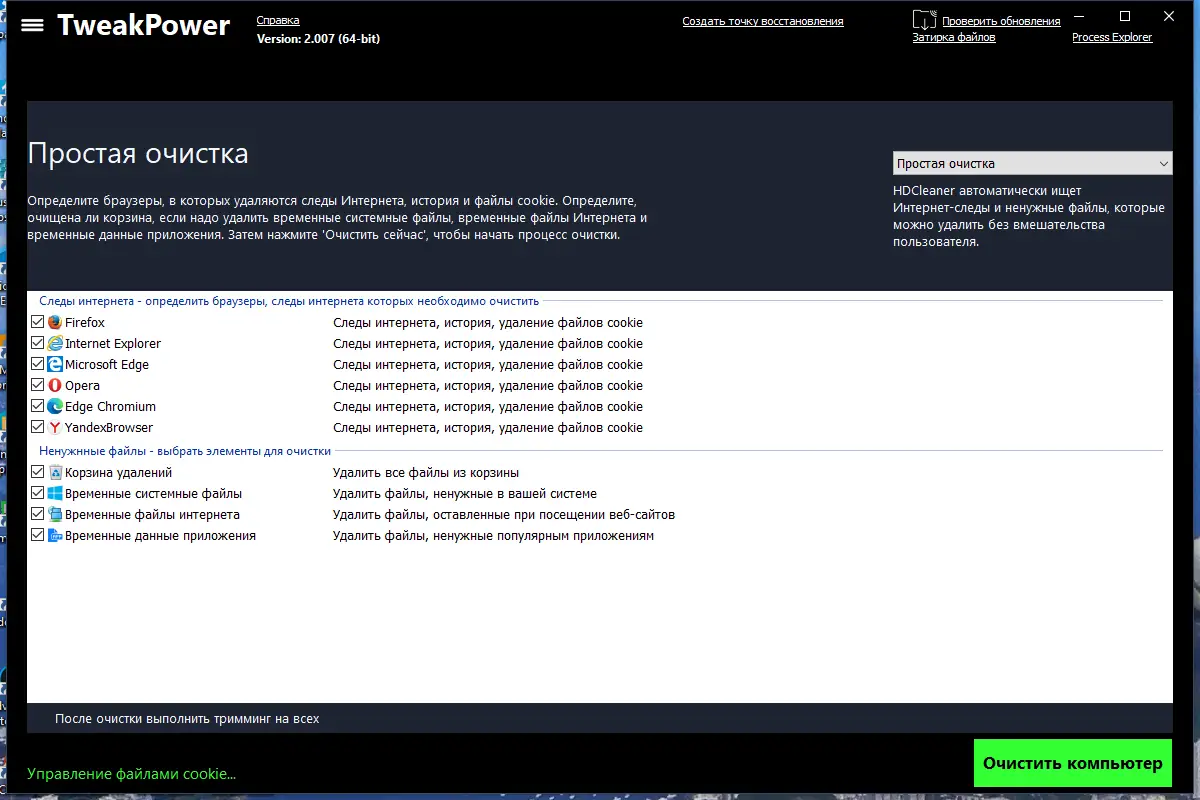Select the YandexBrowser row label
Viewport: 1200px width, 800px height.
pyautogui.click(x=109, y=428)
